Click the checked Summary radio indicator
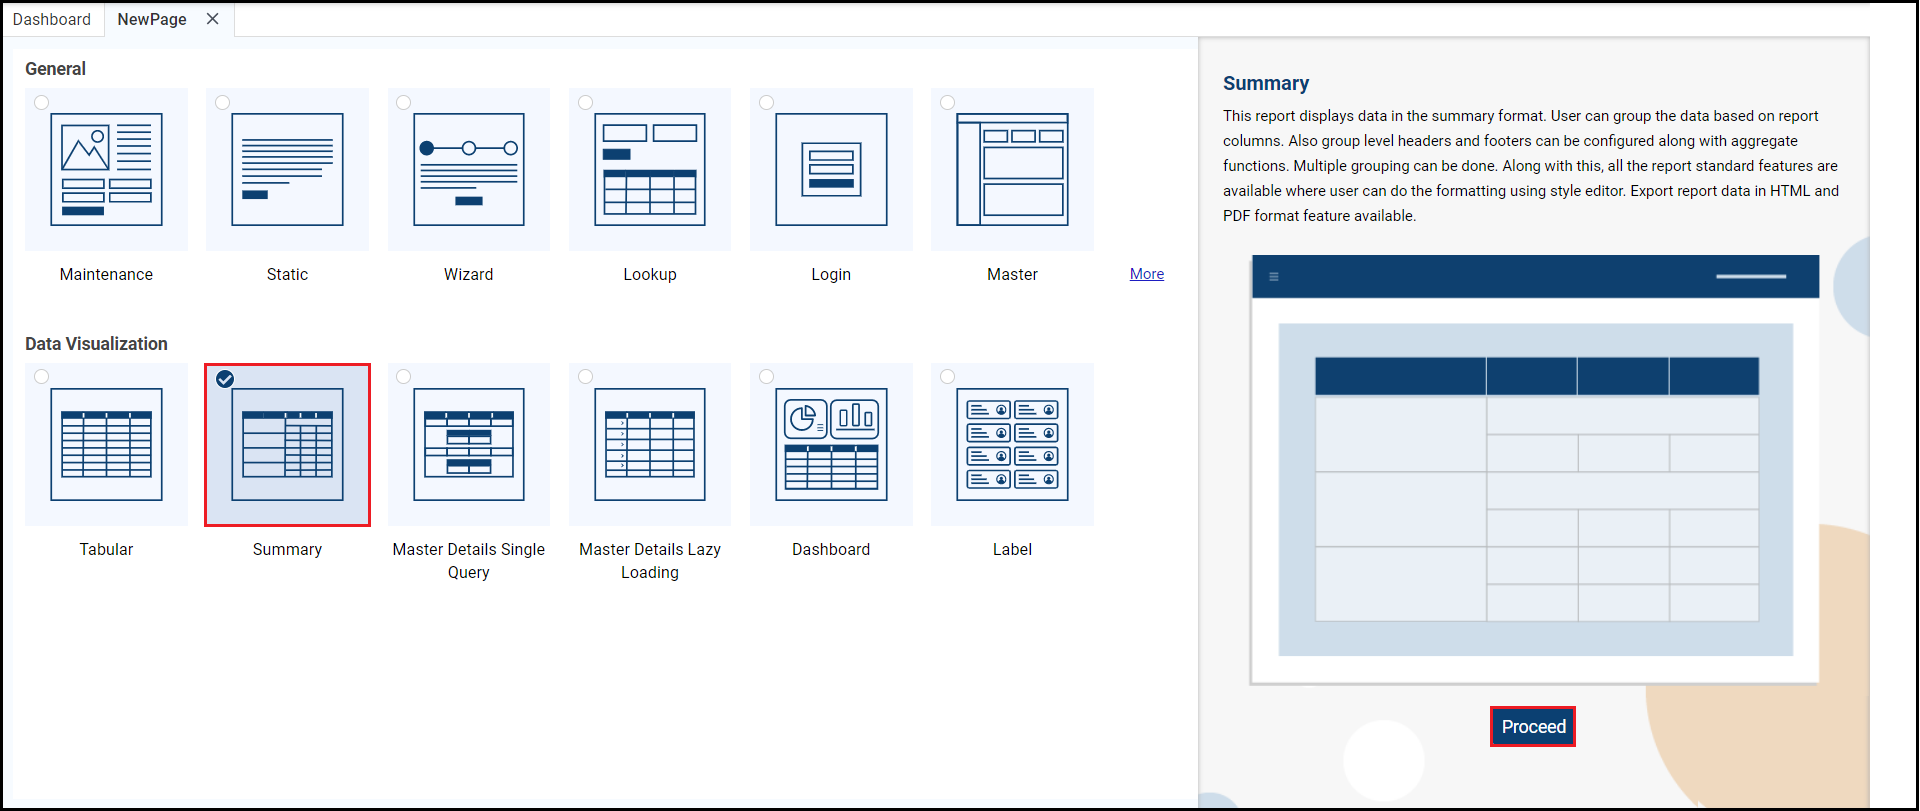 tap(225, 379)
